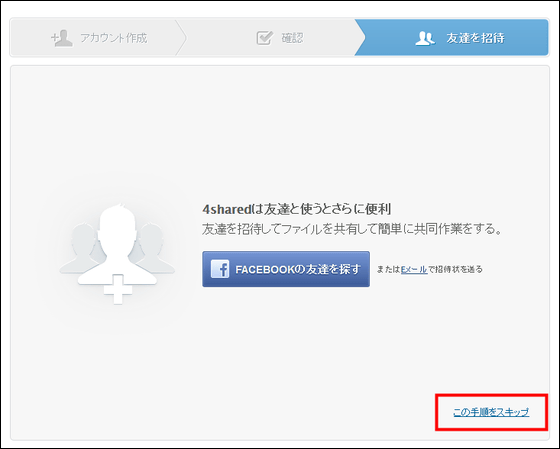
Task: Click the friends icon beside 友達を招待
Action: click(425, 38)
